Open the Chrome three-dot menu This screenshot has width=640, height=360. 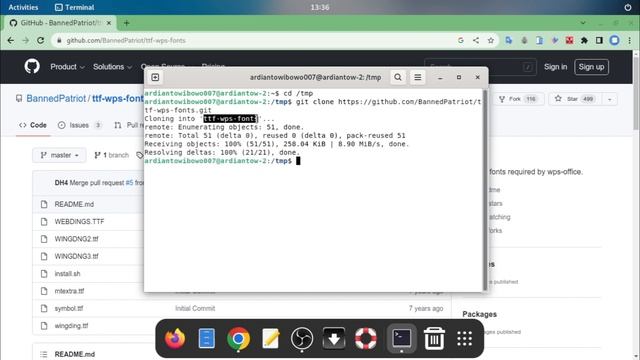click(629, 40)
